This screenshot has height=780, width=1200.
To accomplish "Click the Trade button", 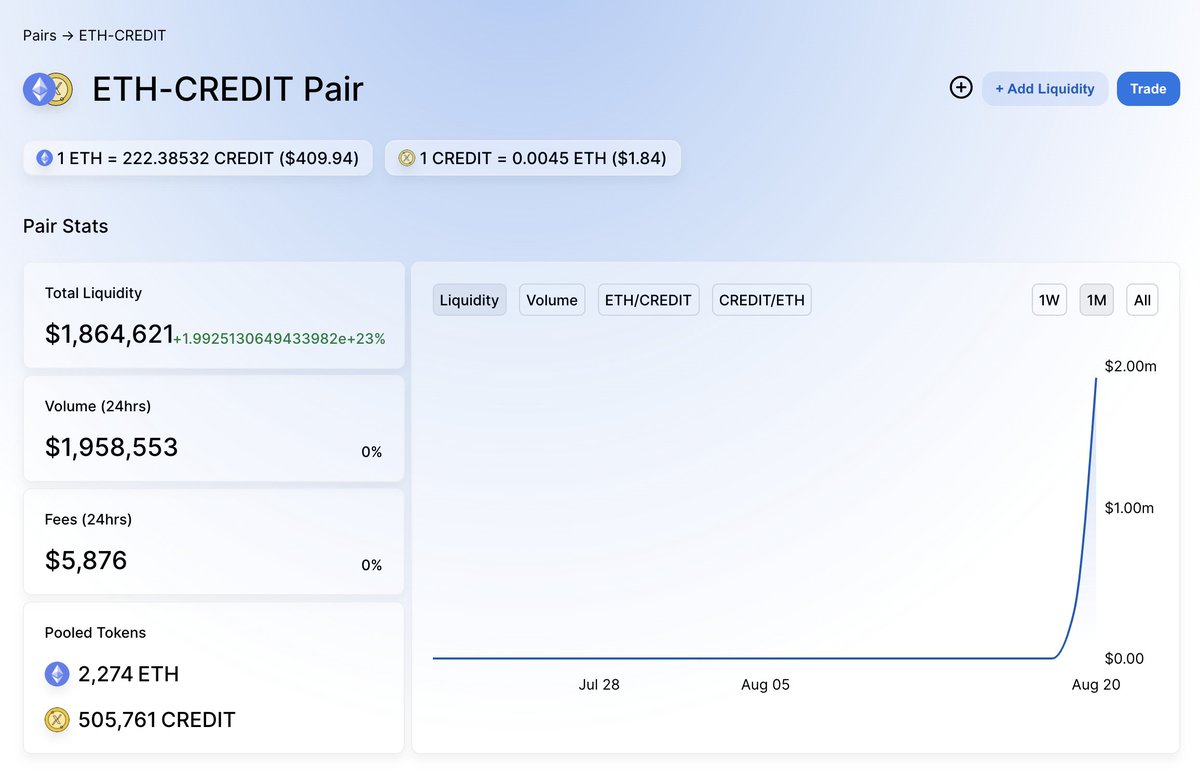I will [1148, 89].
